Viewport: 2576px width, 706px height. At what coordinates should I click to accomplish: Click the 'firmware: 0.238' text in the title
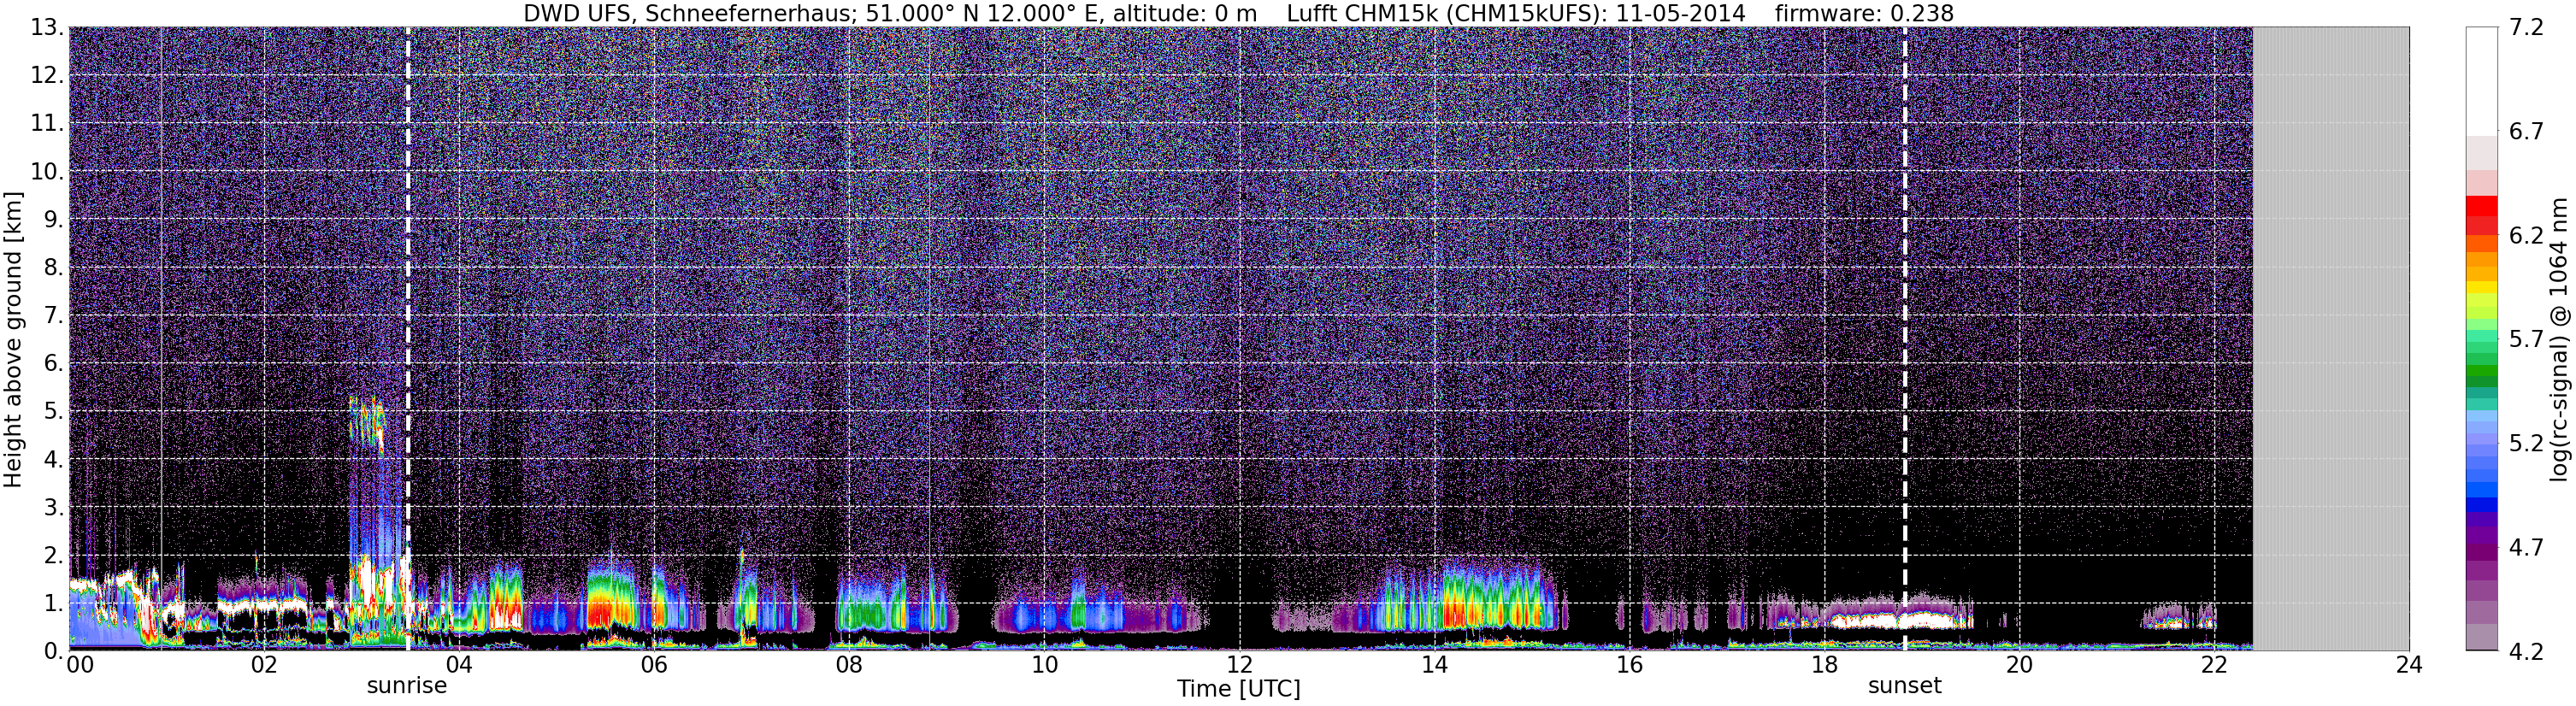point(1864,13)
